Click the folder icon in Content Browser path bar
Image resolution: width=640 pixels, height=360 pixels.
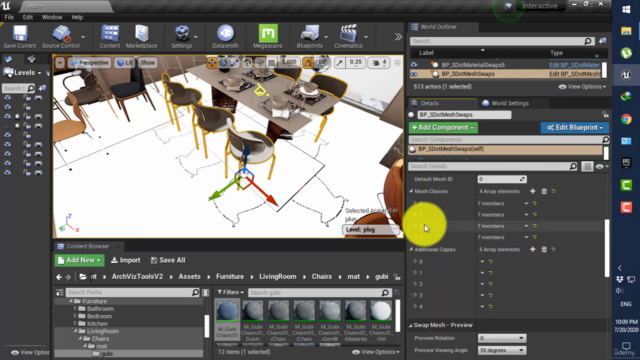[83, 277]
